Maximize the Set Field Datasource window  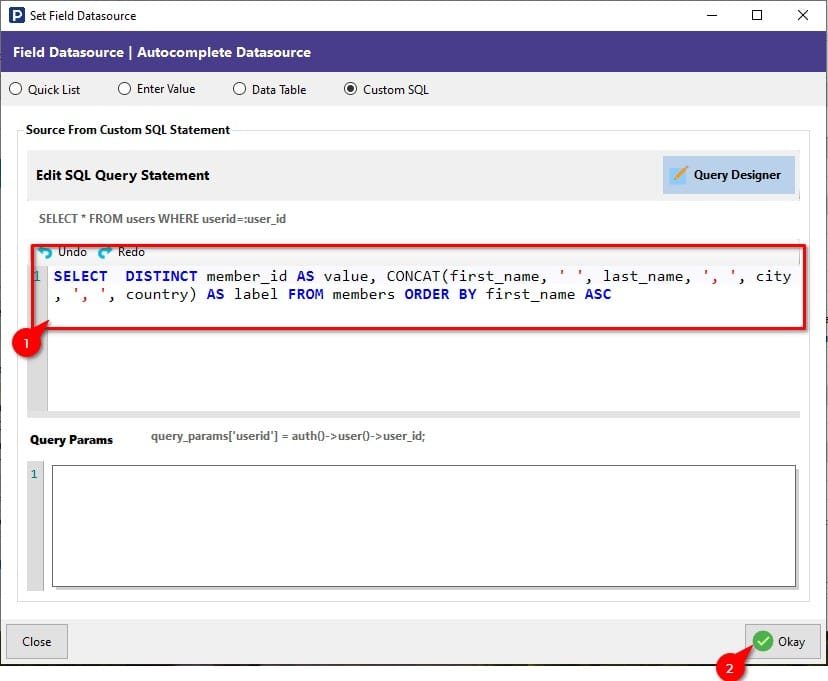(757, 15)
